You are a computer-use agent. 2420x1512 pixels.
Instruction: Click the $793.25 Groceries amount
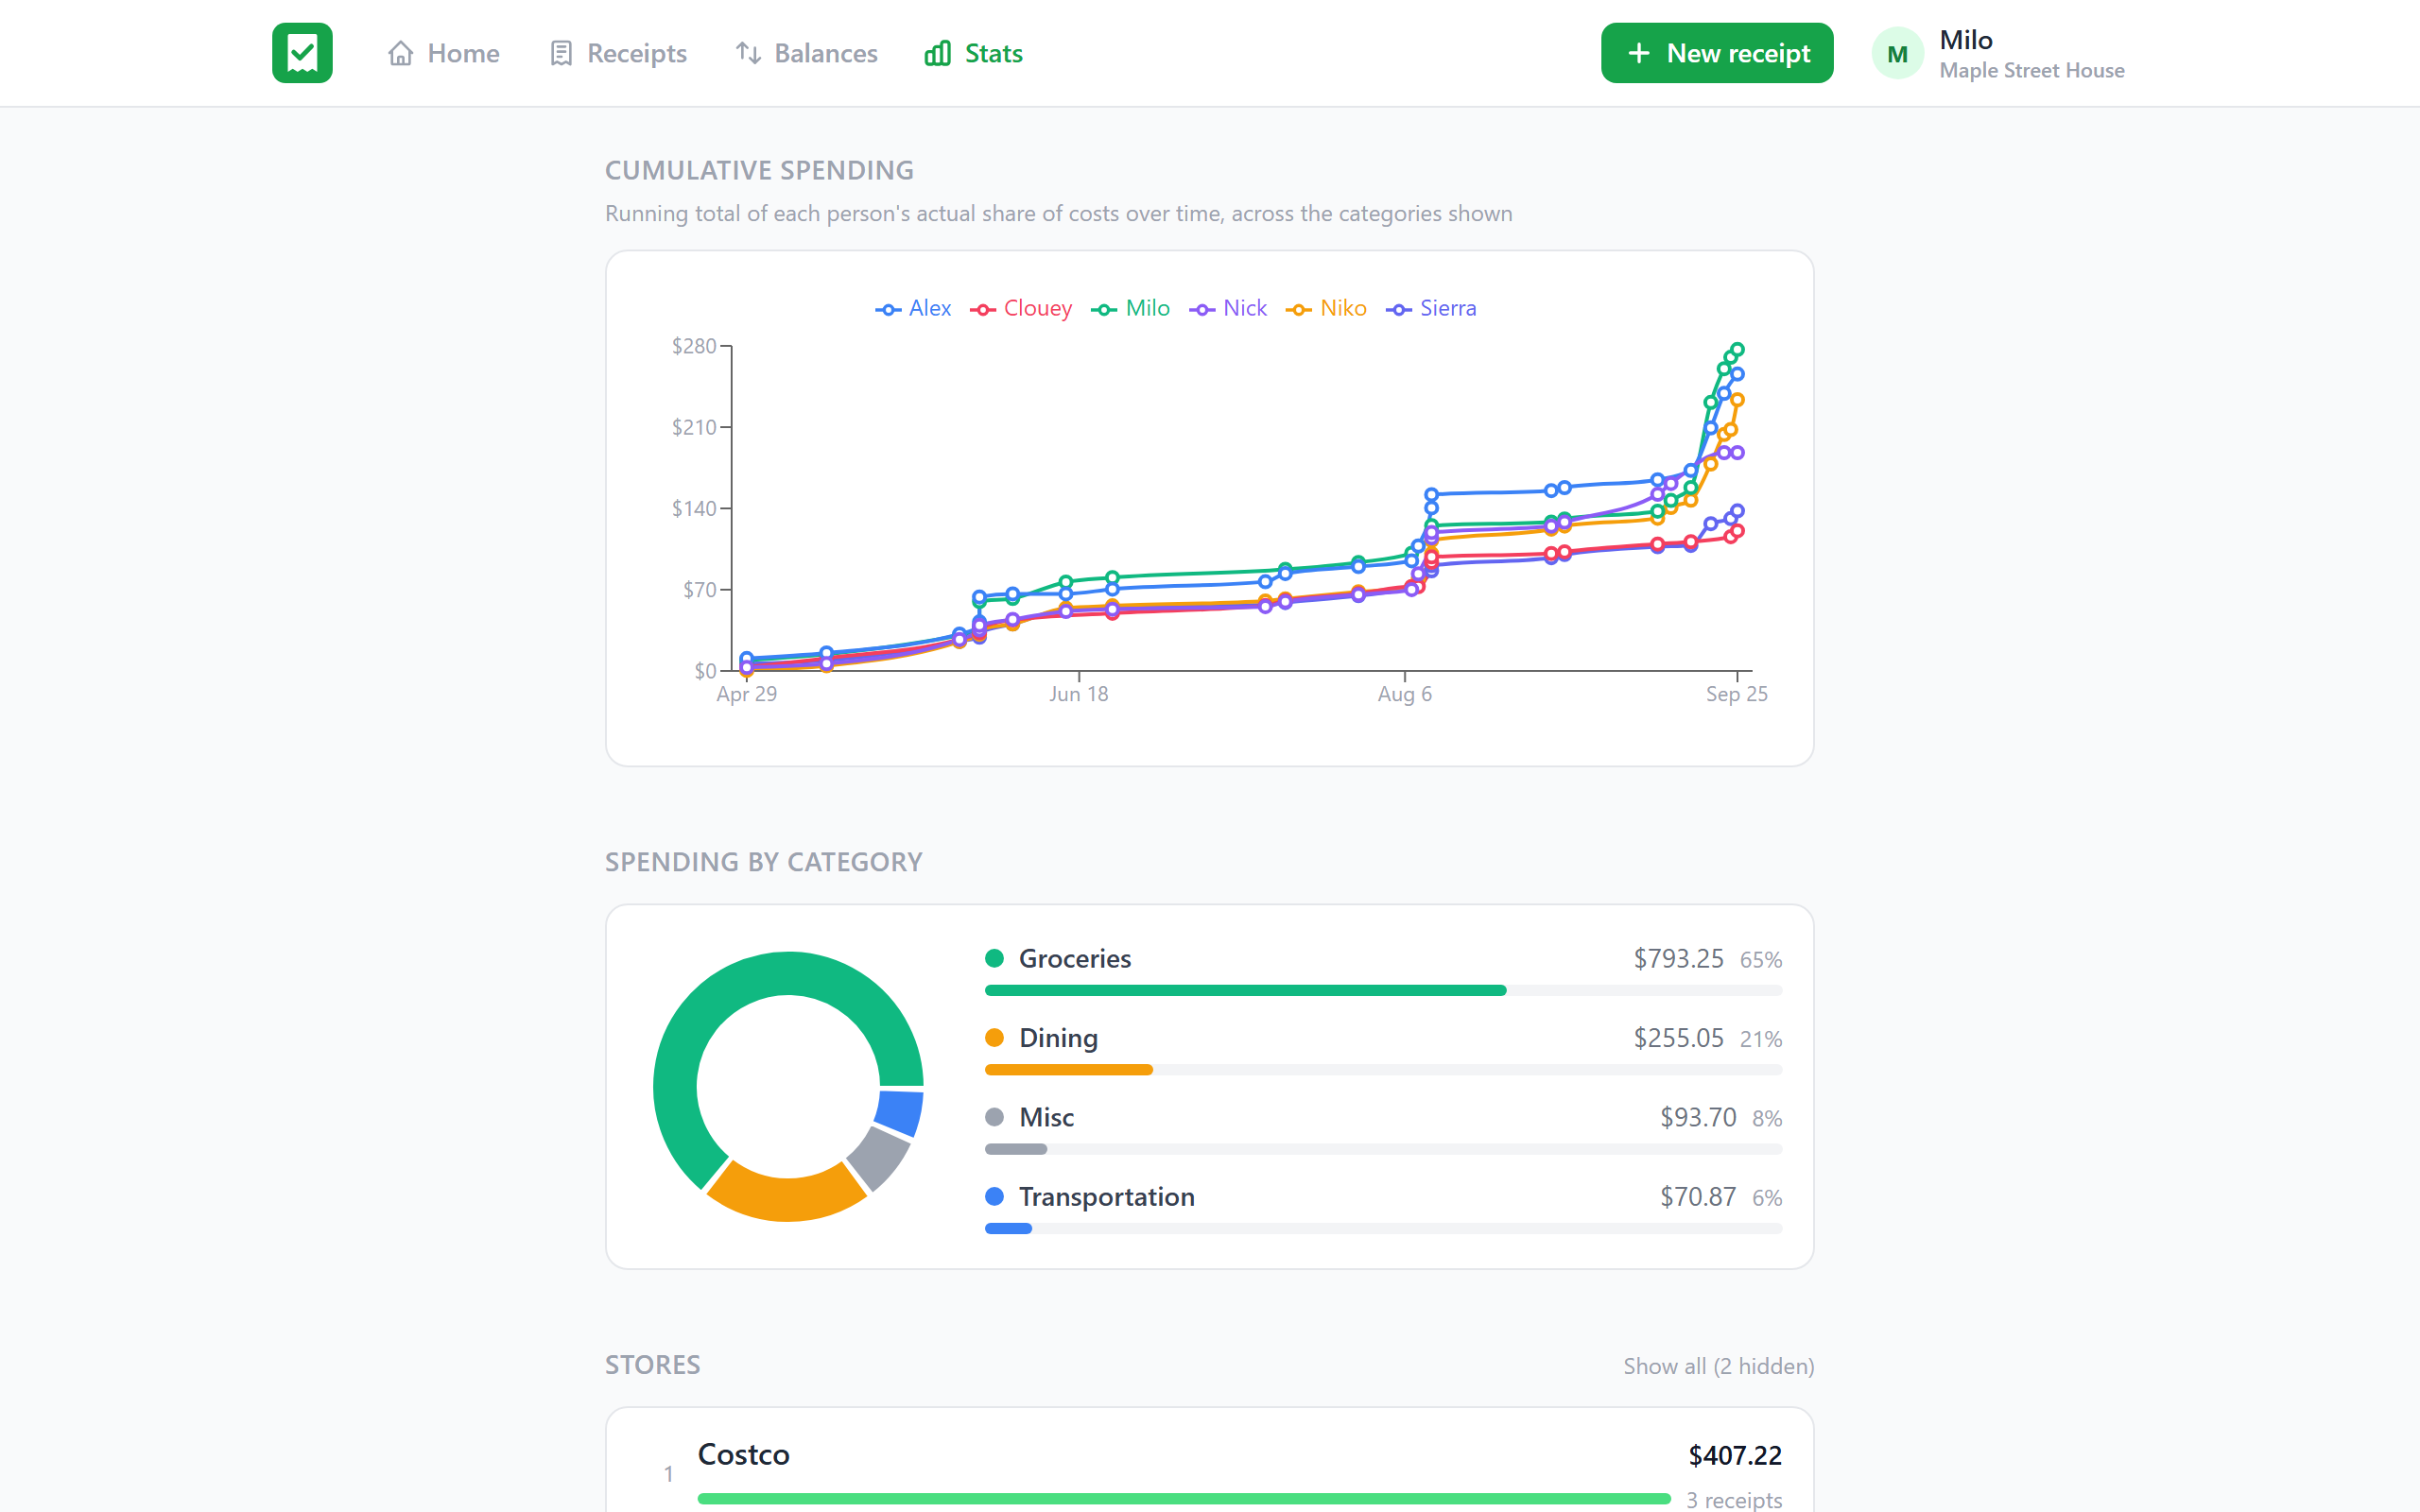click(x=1678, y=958)
